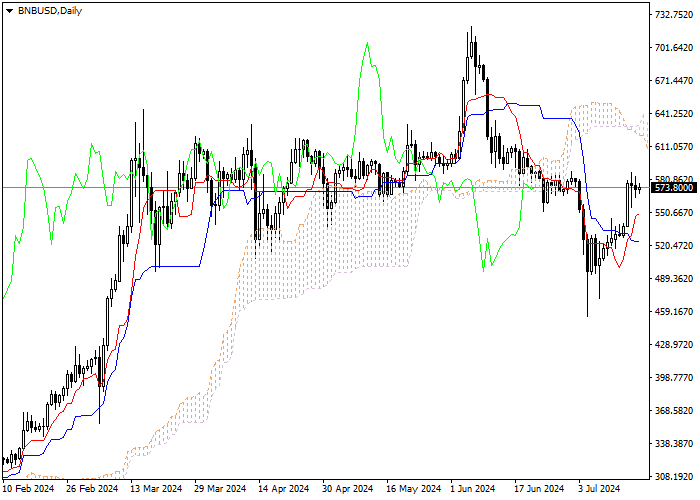Viewport: 700px width, 500px height.
Task: Select price axis value 489.3620
Action: [x=674, y=279]
